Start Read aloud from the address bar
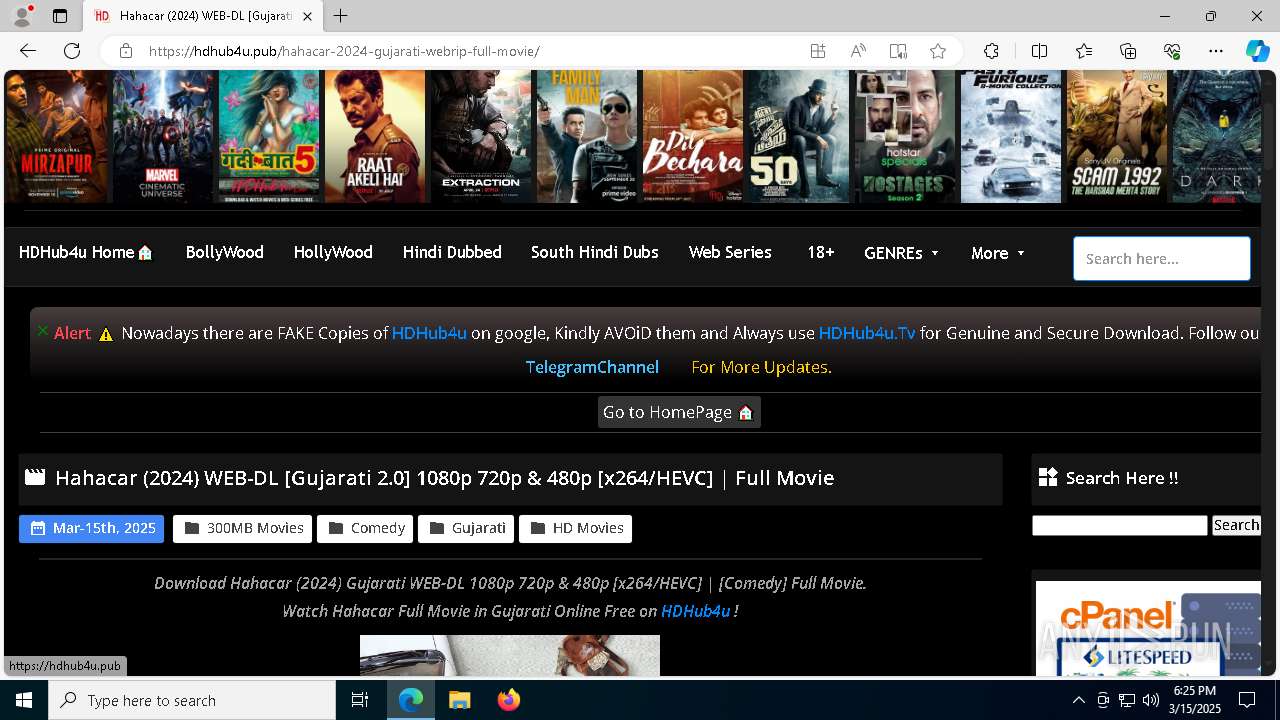The image size is (1280, 720). pos(858,51)
